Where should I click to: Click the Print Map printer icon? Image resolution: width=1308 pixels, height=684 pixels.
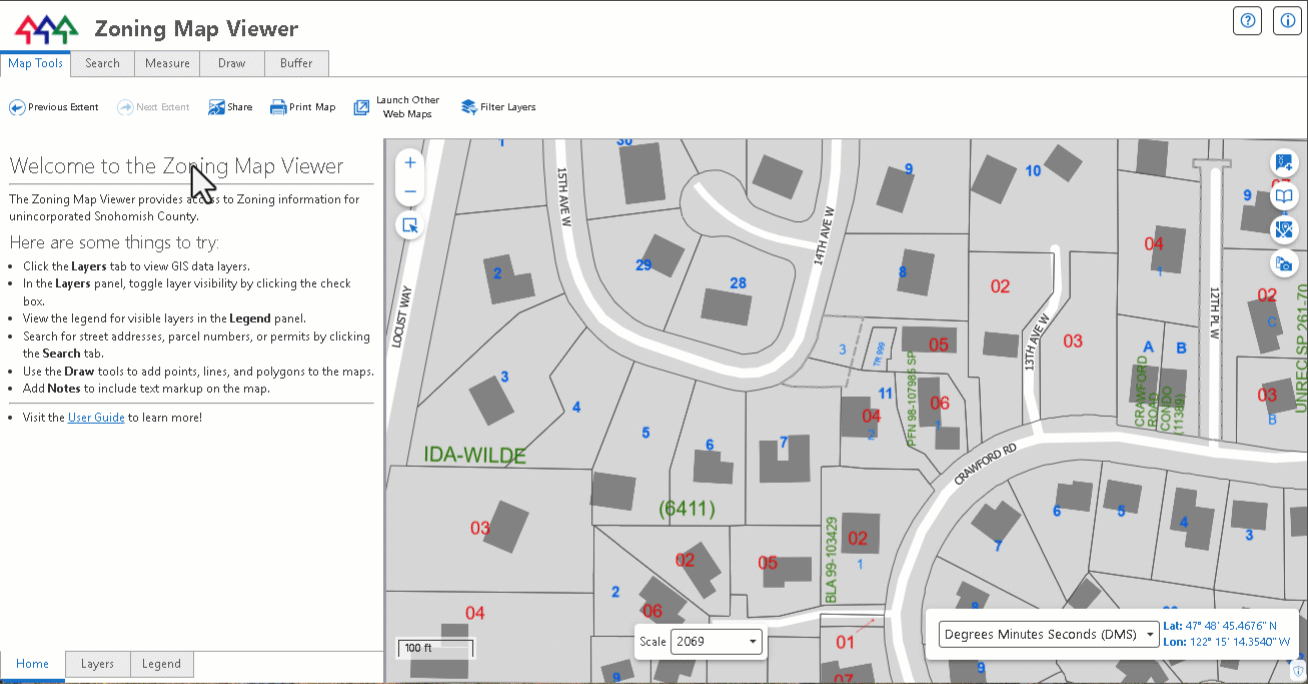tap(279, 107)
